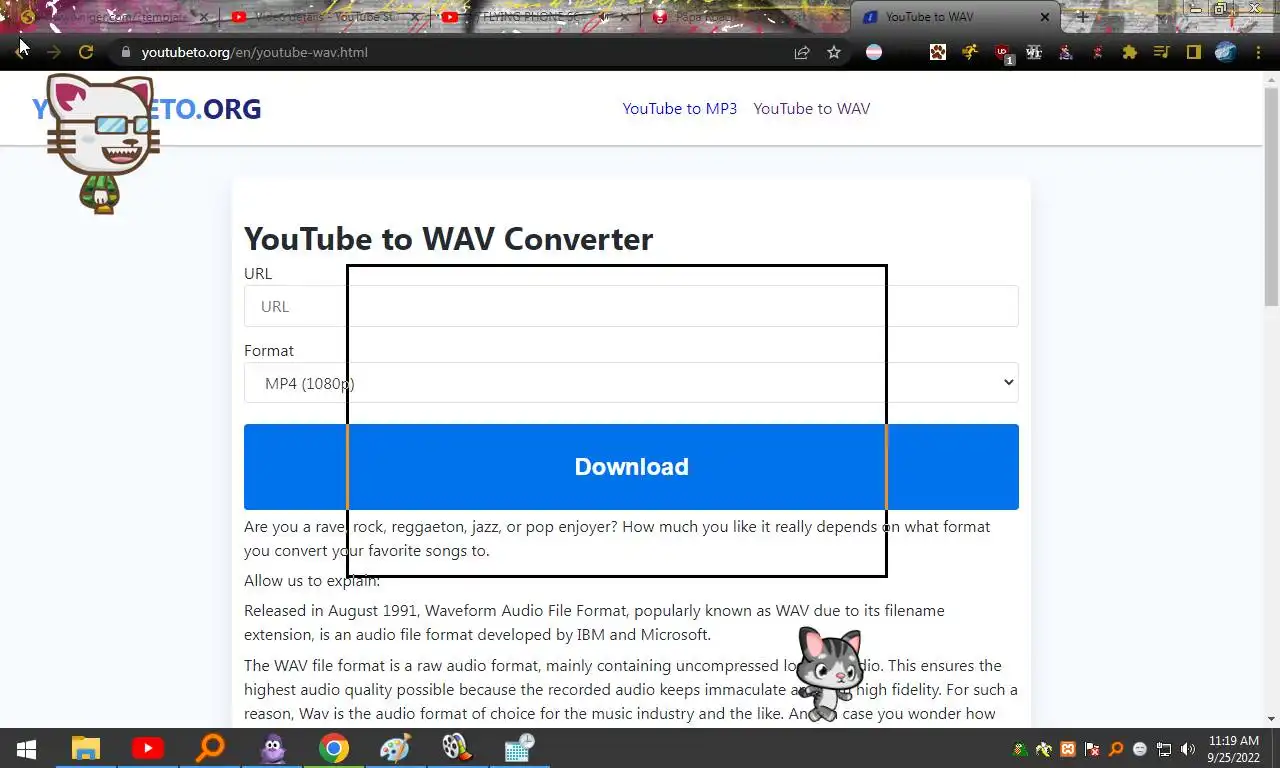Open the yellow running figure extension
The width and height of the screenshot is (1280, 768).
pos(970,52)
